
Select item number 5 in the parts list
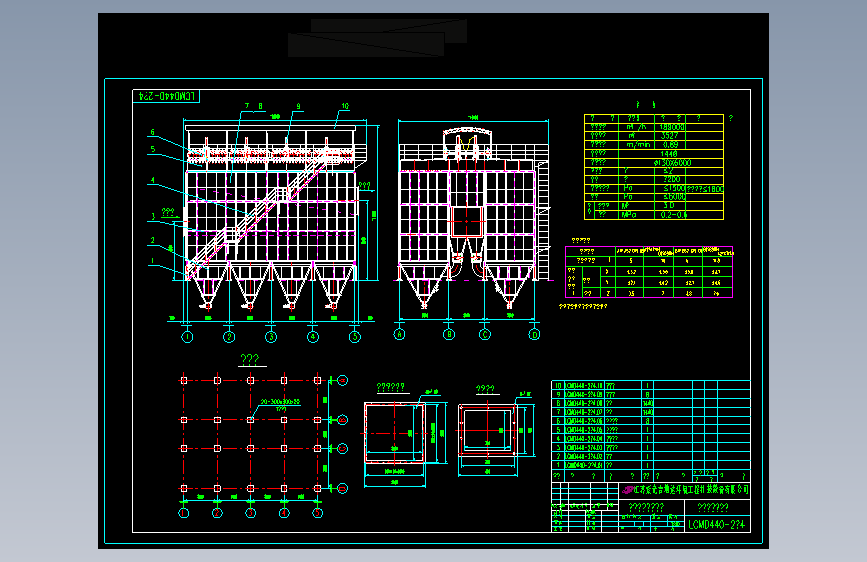[558, 430]
